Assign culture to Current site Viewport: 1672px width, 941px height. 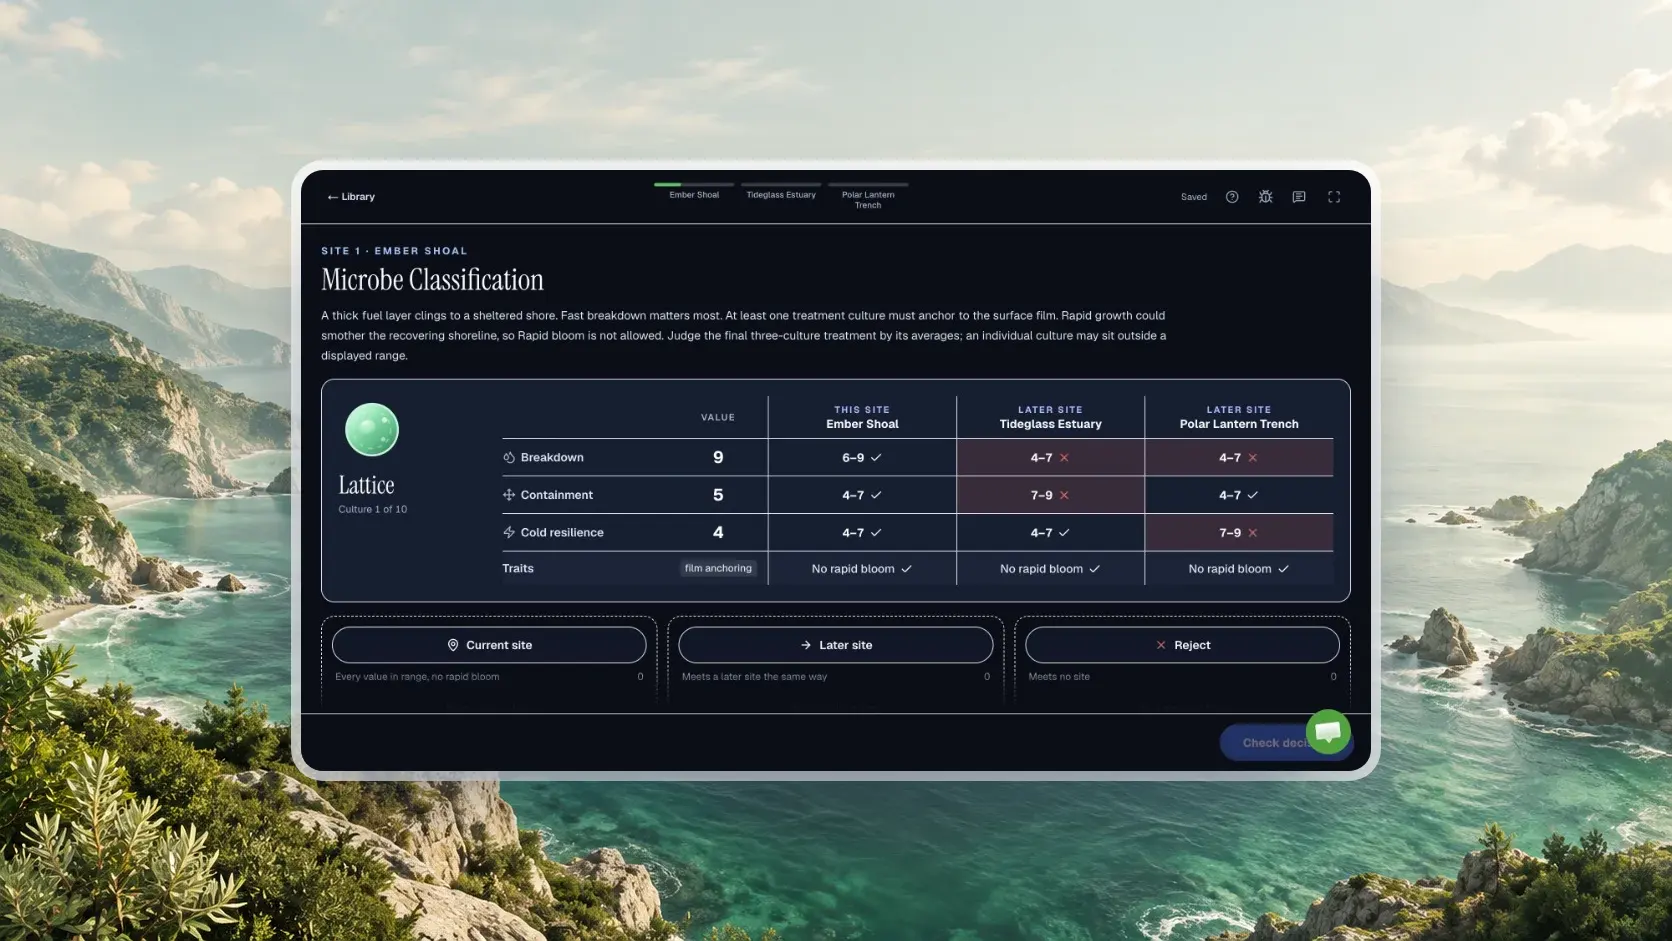pos(489,645)
